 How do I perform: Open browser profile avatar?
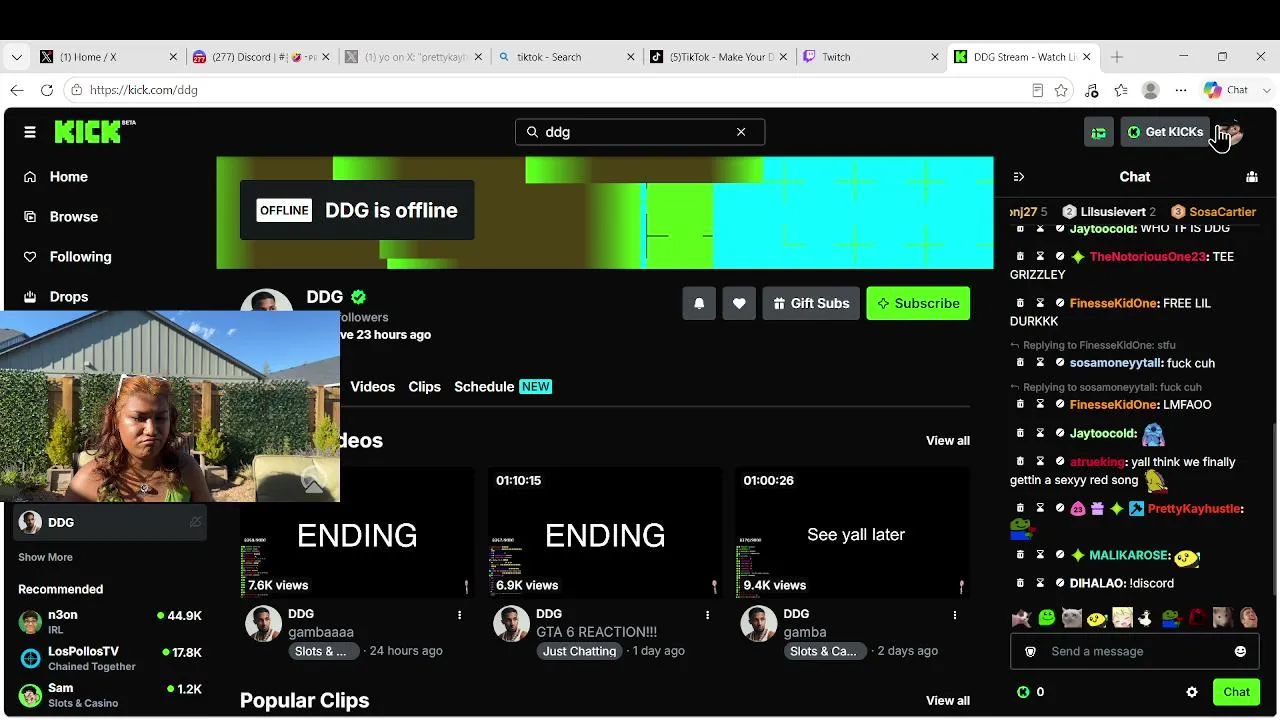[x=1151, y=90]
